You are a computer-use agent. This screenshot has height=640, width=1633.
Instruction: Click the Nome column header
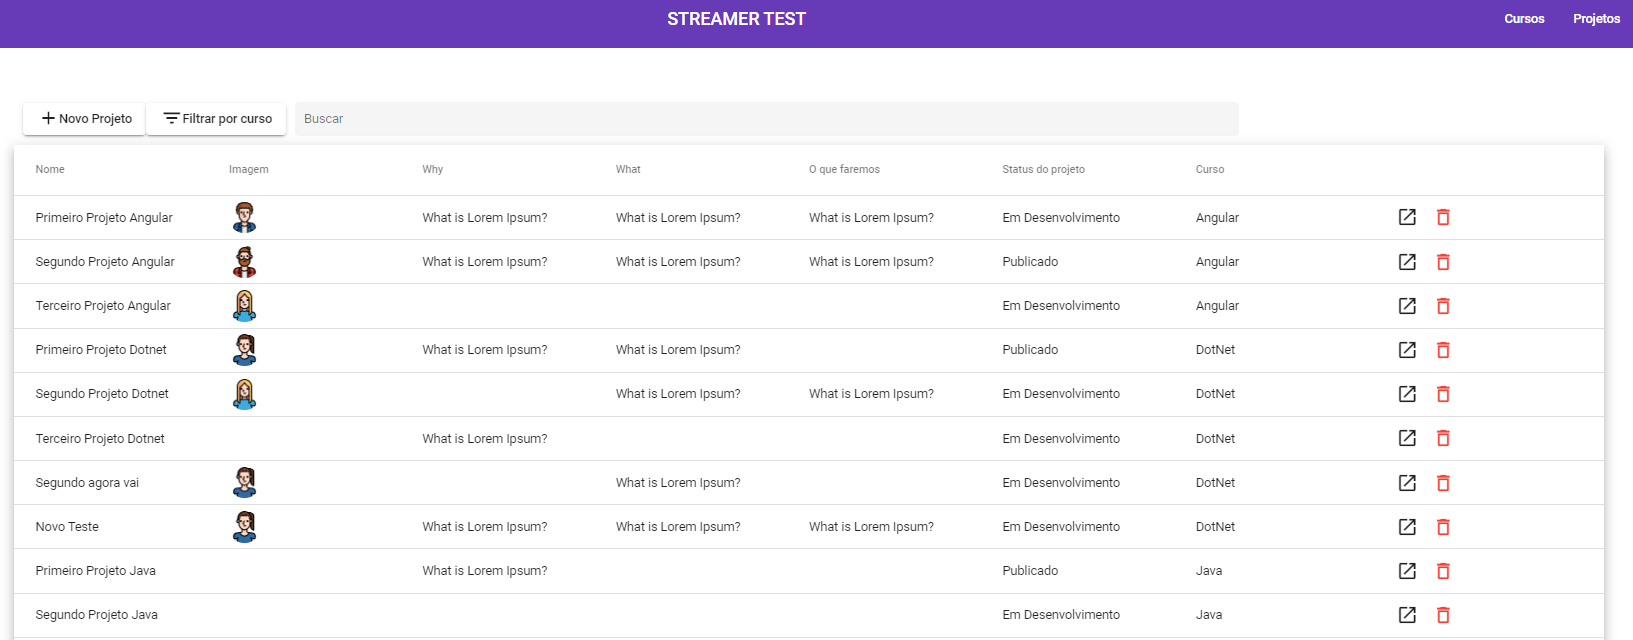[x=50, y=169]
